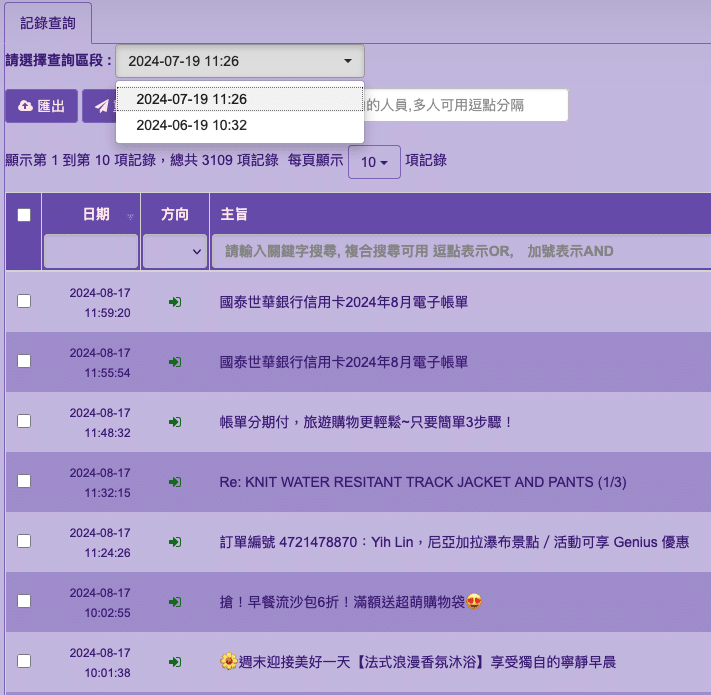This screenshot has height=695, width=711.
Task: Click incoming arrow icon for 11:48:32 row
Action: tap(175, 422)
